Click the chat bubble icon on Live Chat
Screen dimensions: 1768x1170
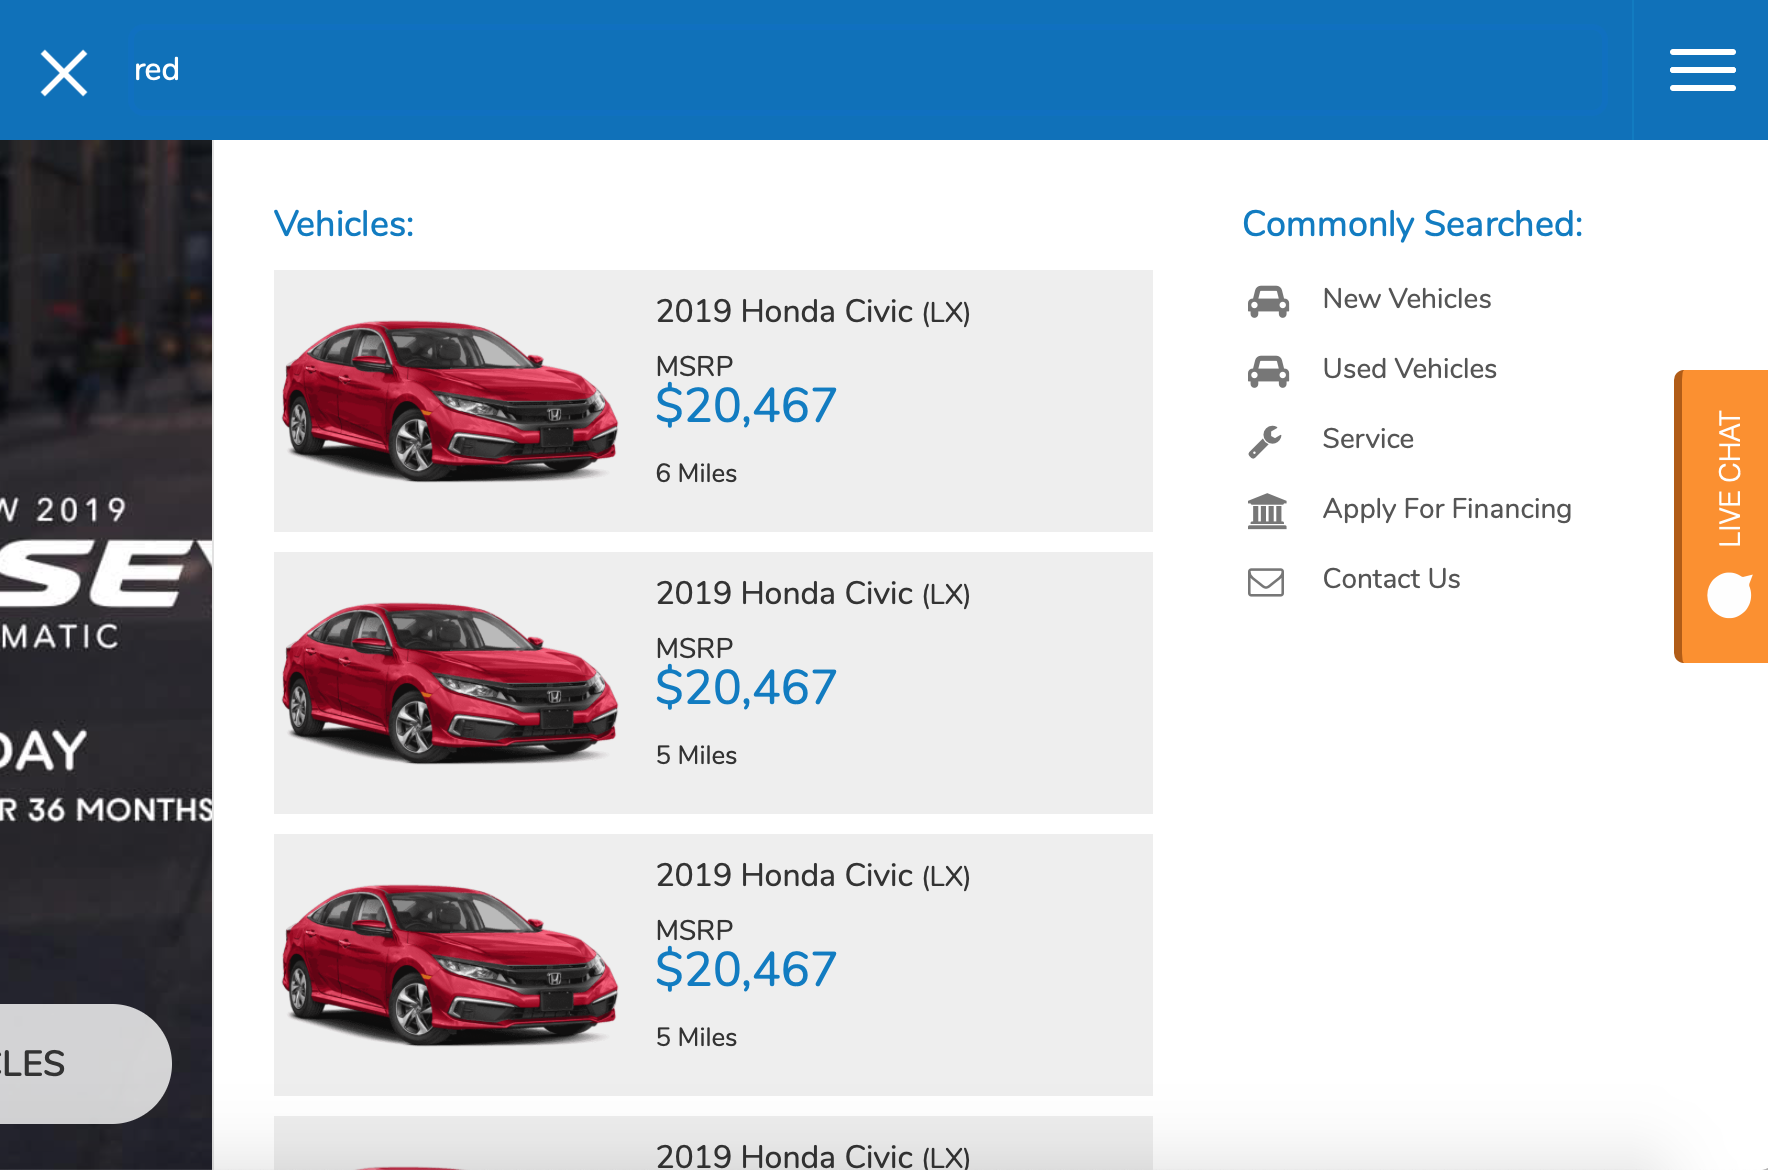[1729, 596]
